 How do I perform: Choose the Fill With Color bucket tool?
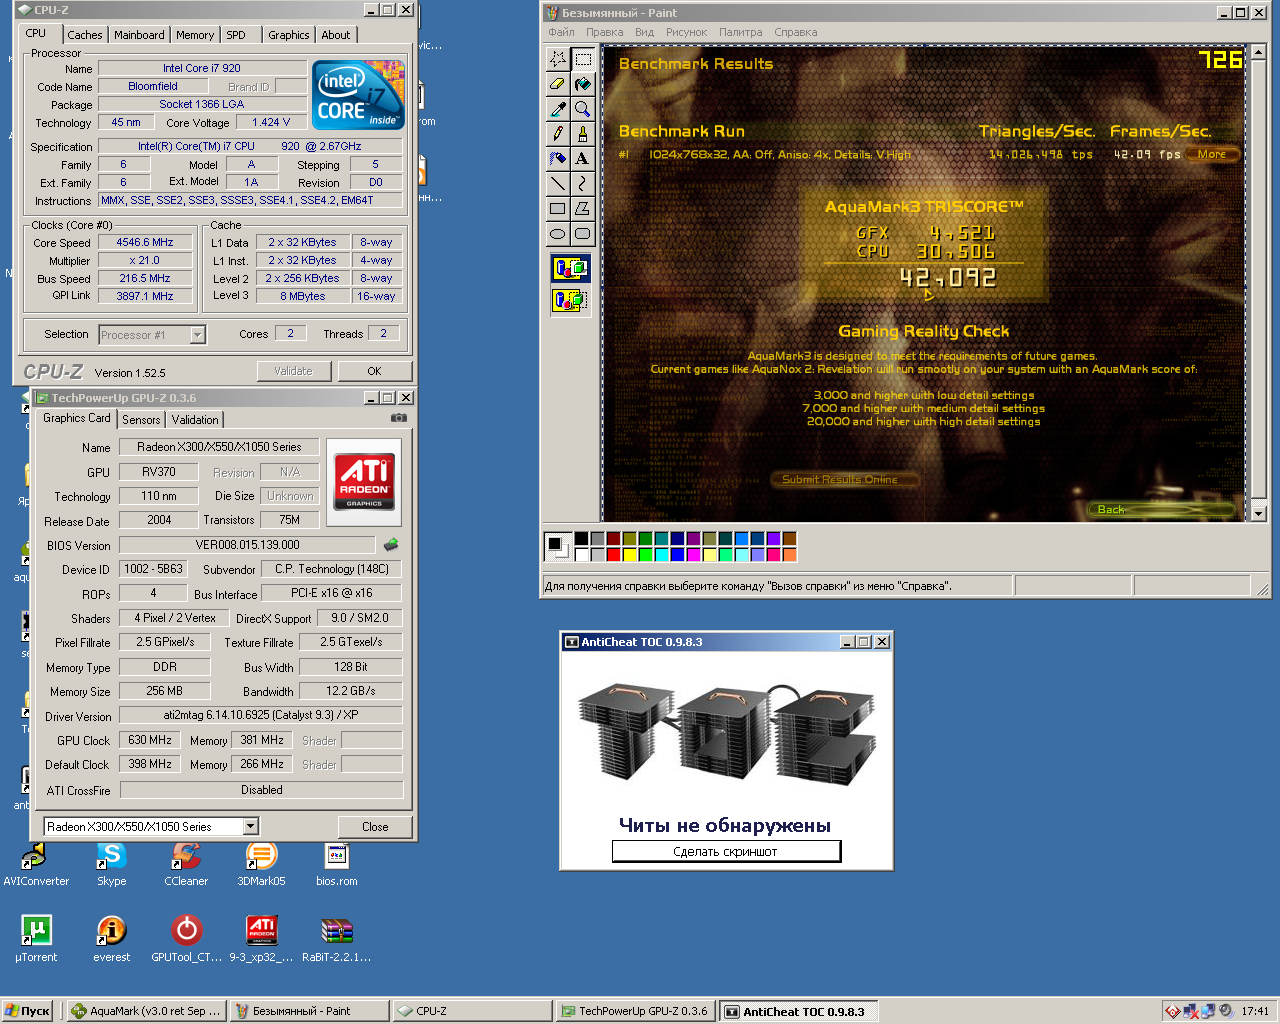point(582,84)
